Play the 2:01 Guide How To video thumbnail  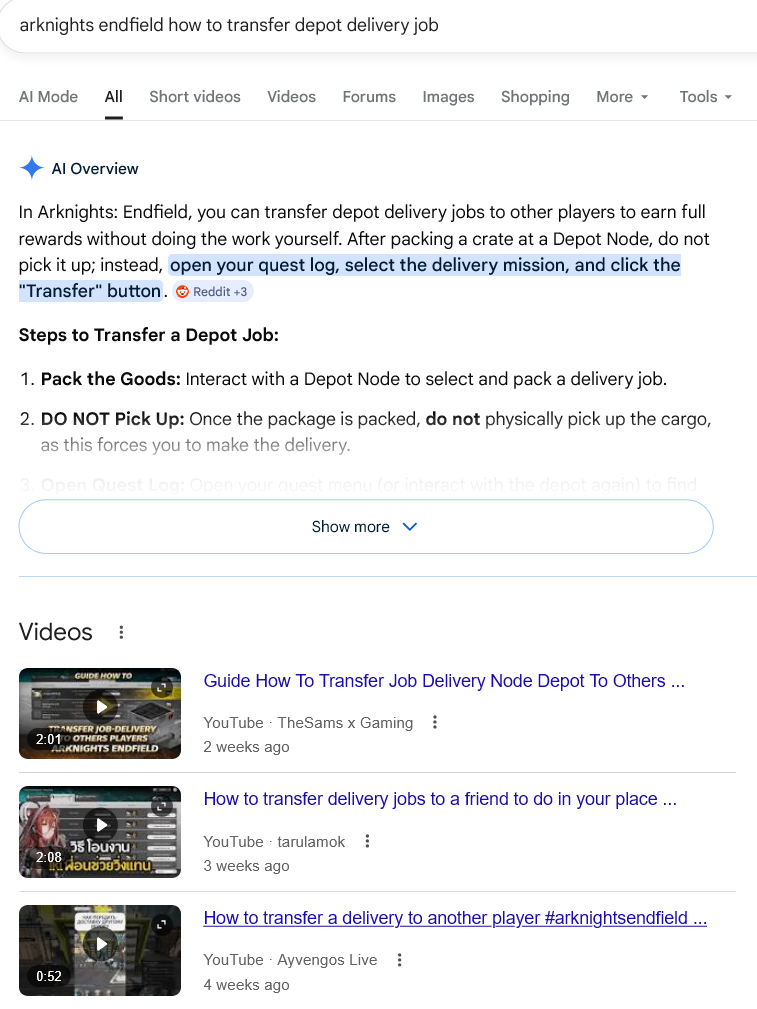pos(100,713)
